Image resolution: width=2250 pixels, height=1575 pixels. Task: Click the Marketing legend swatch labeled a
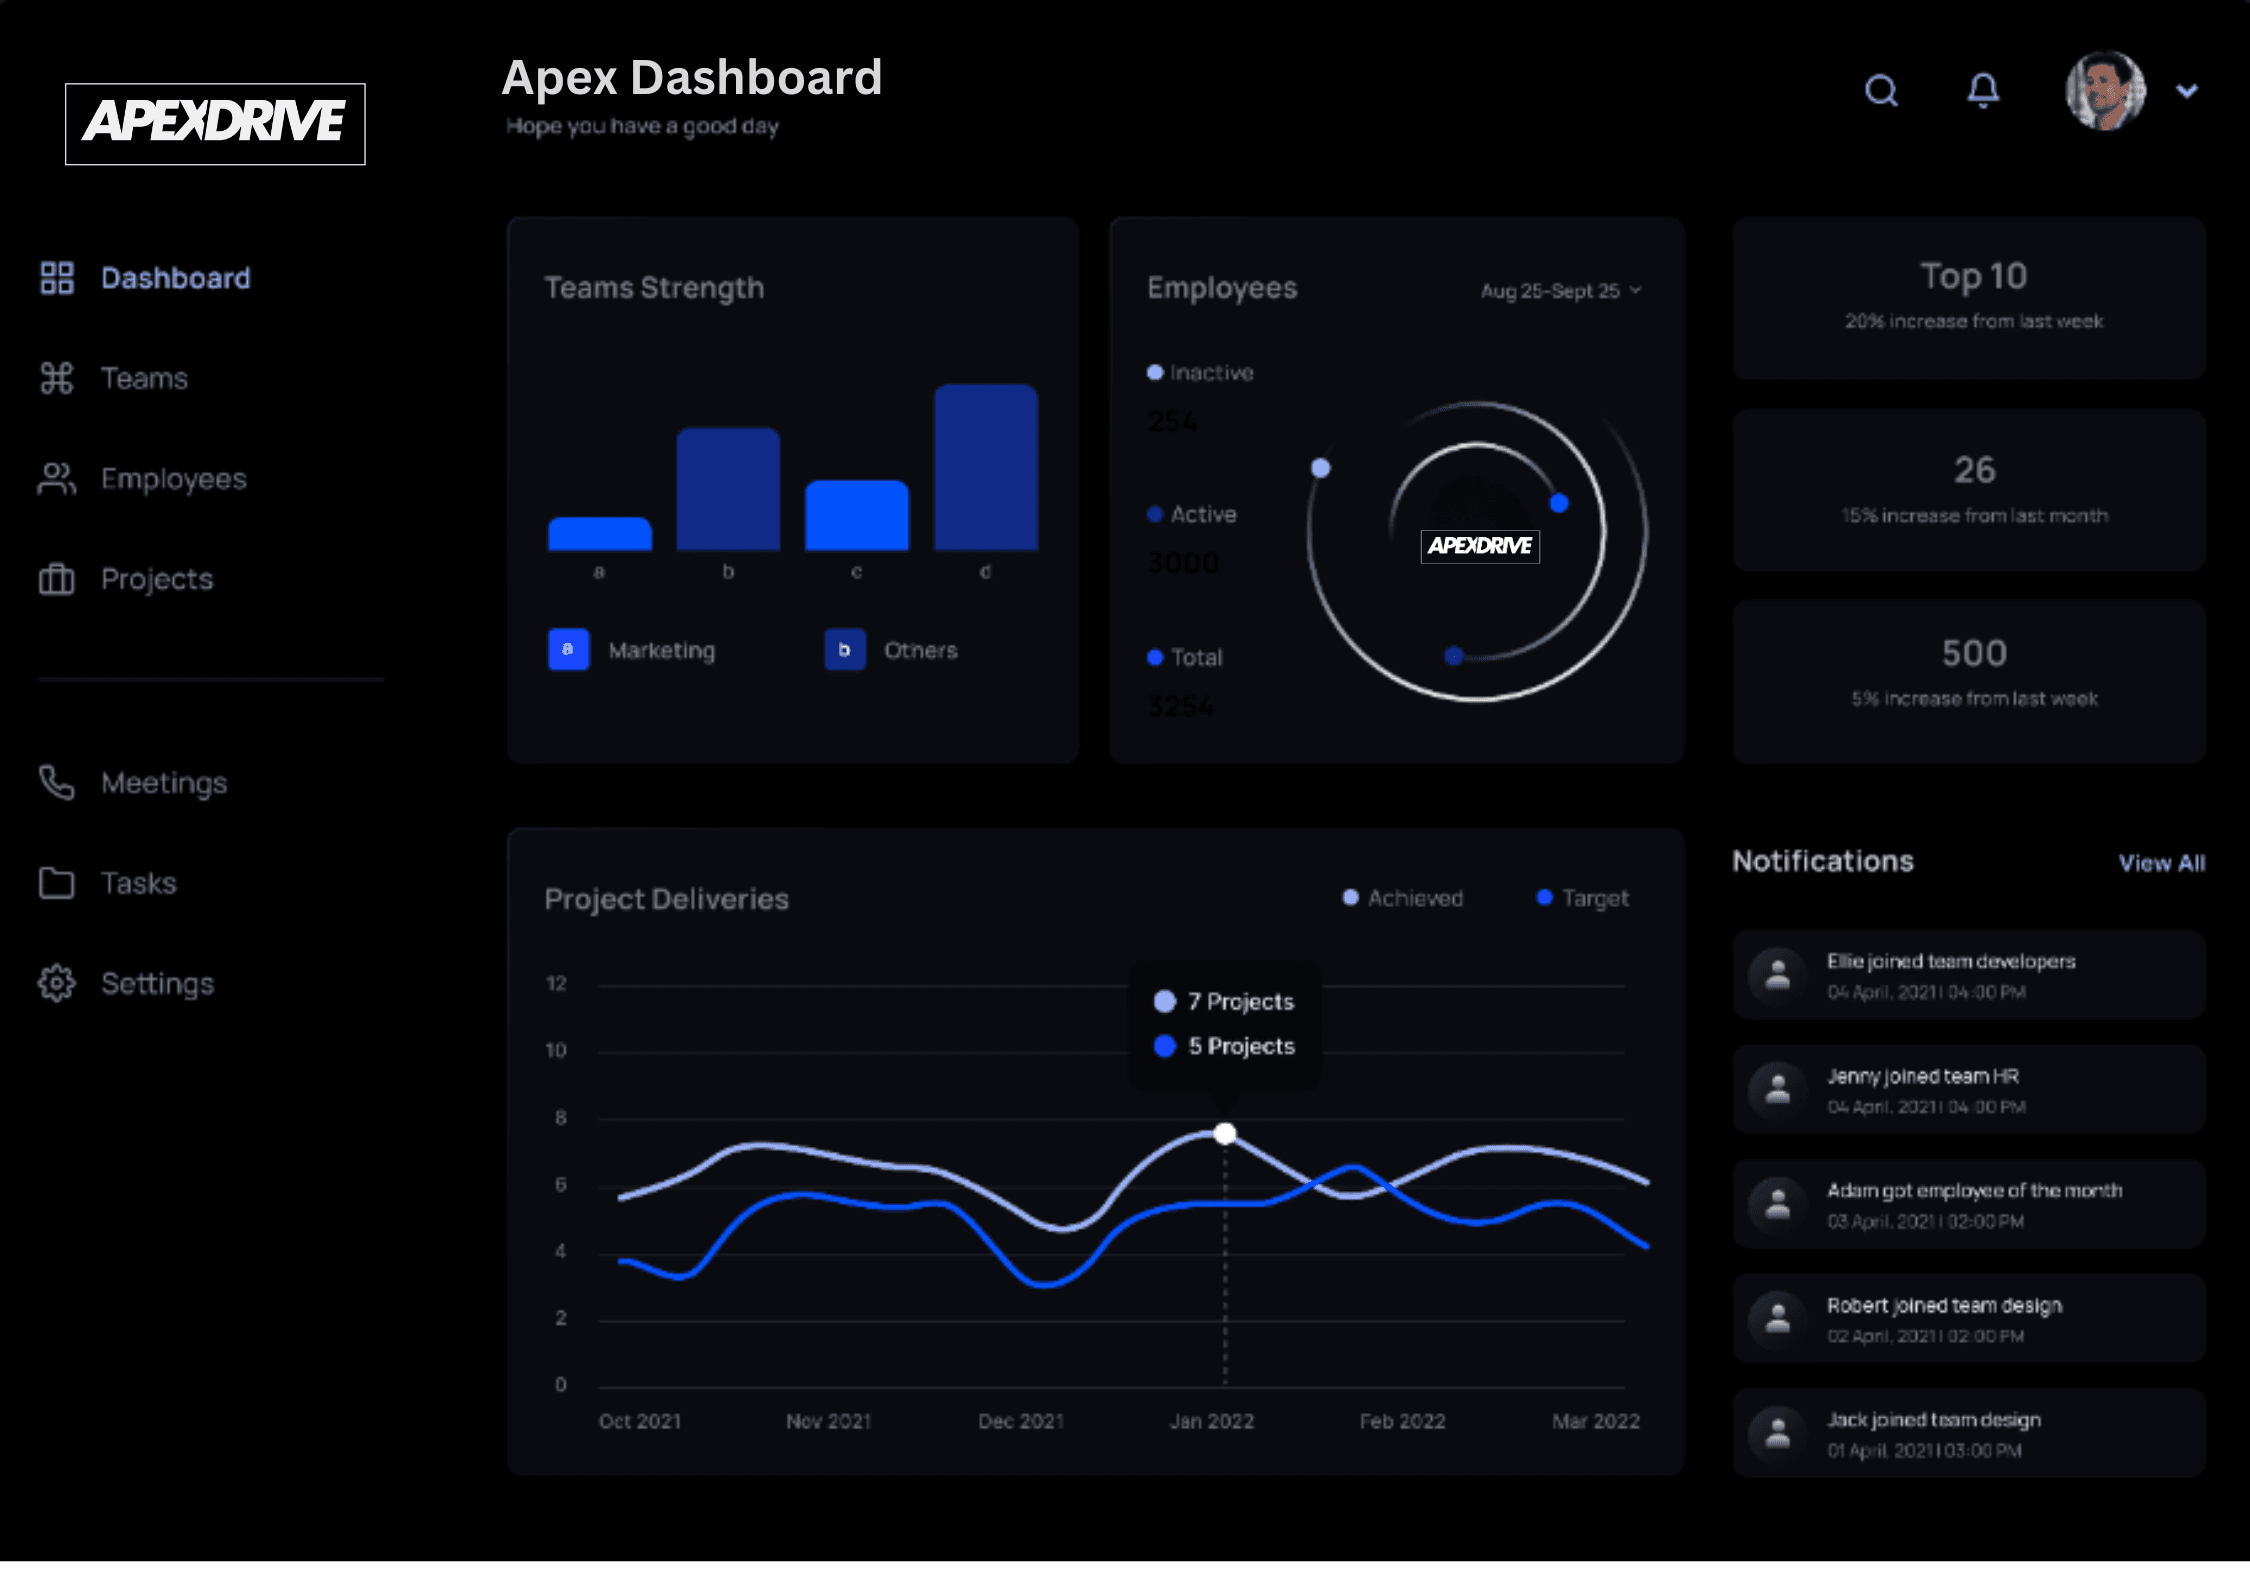pos(569,650)
